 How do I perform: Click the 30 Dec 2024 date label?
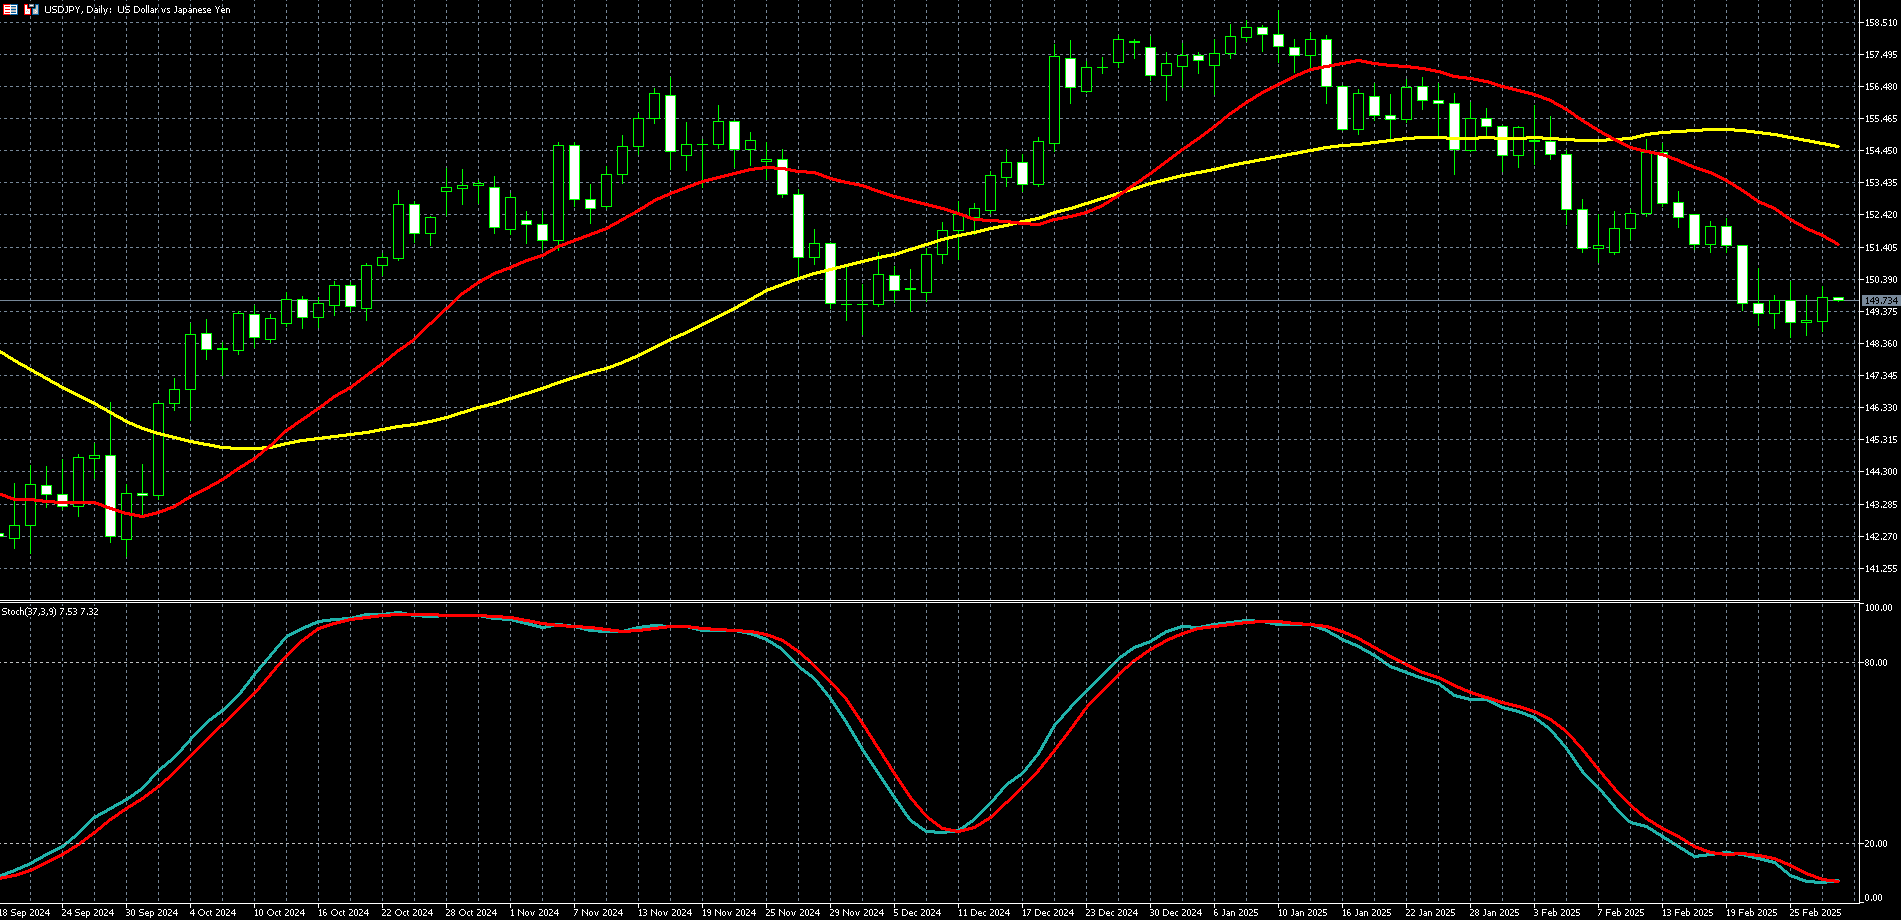[x=1176, y=913]
